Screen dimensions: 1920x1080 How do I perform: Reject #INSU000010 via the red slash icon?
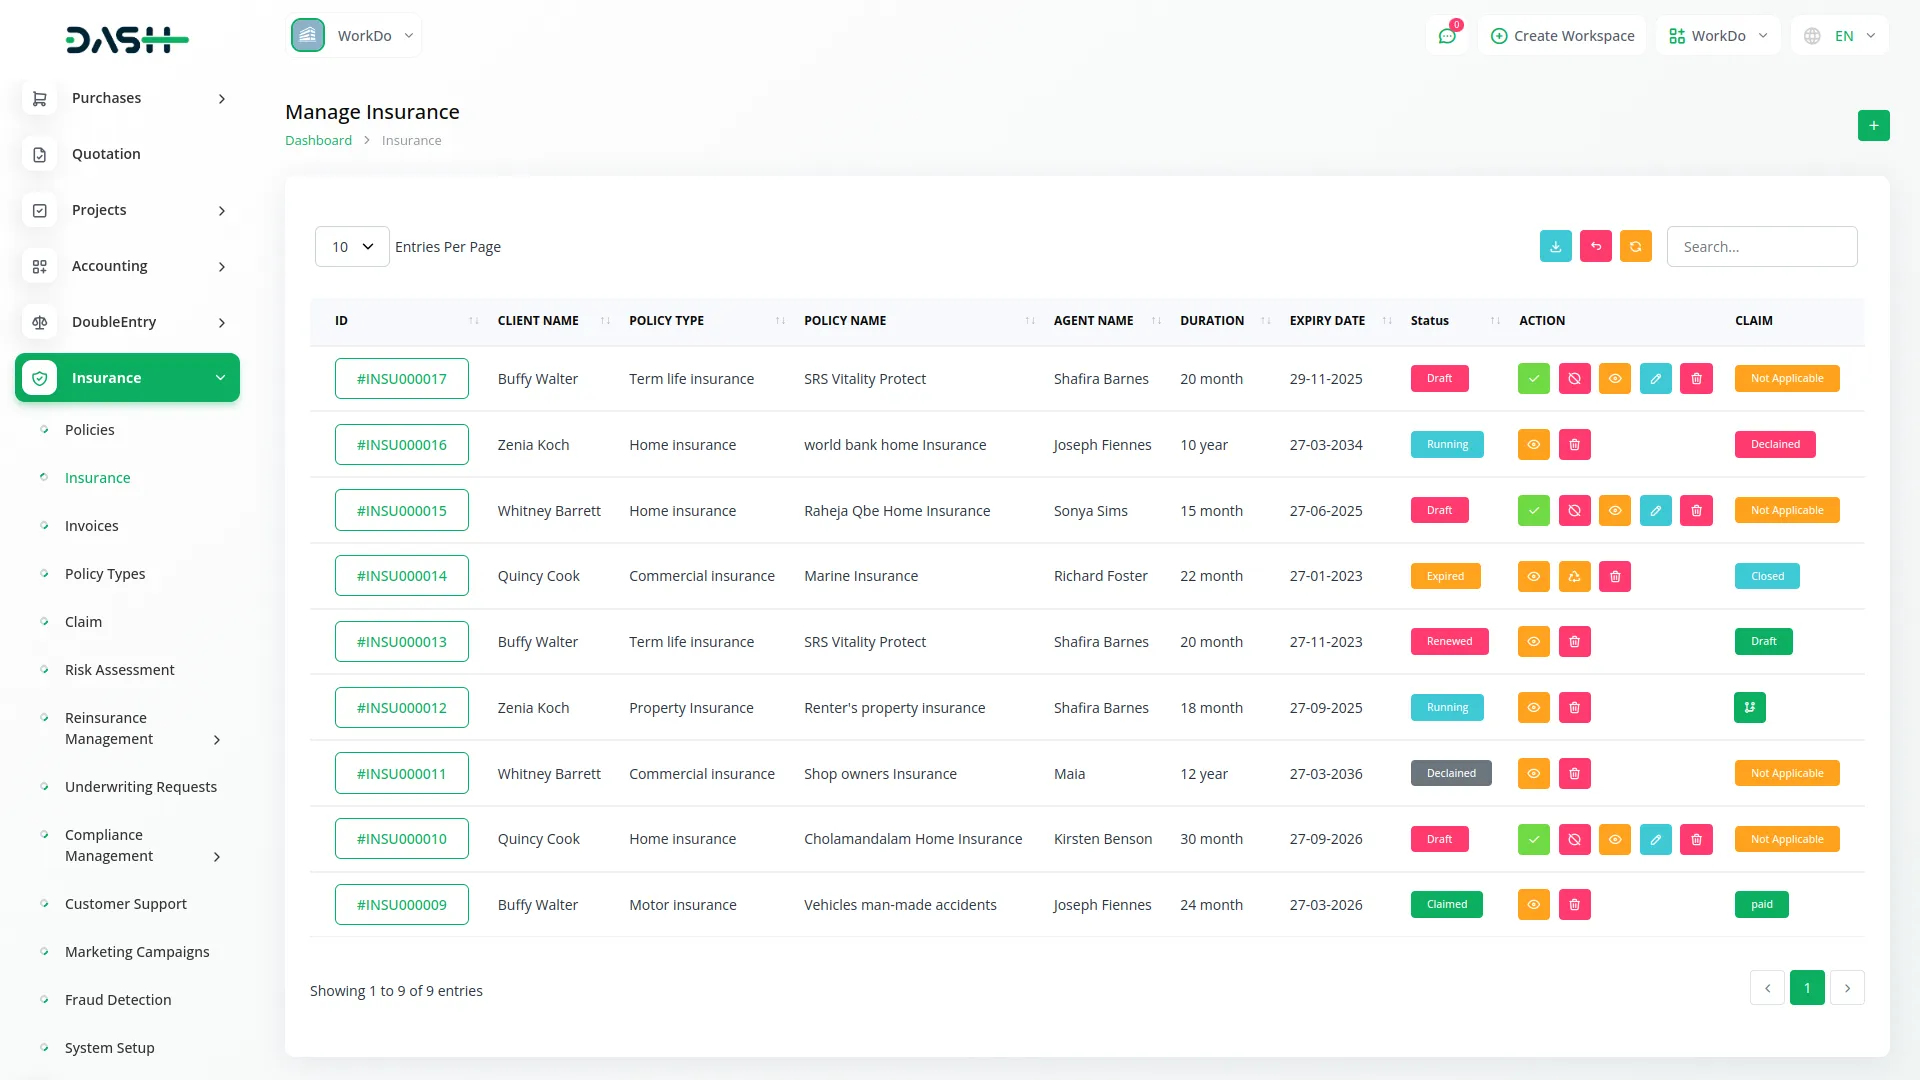1574,839
